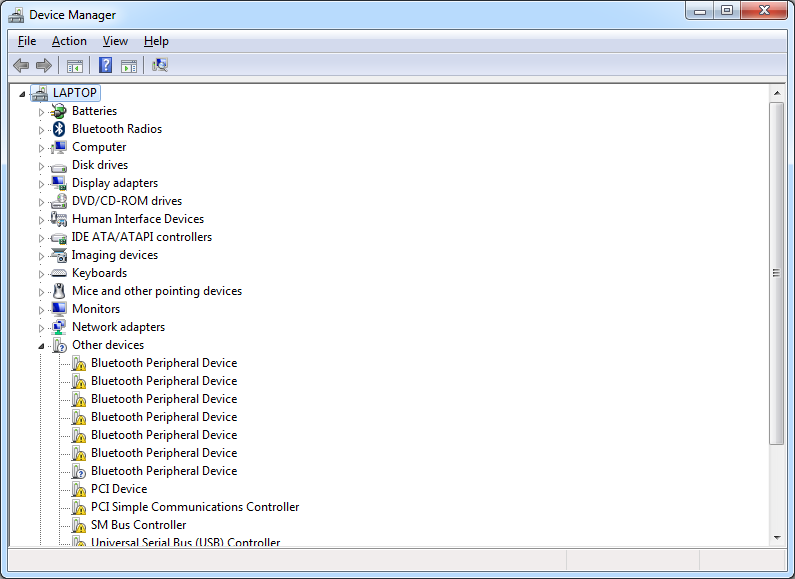The width and height of the screenshot is (795, 579).
Task: Expand the Disk drives category
Action: [x=42, y=166]
